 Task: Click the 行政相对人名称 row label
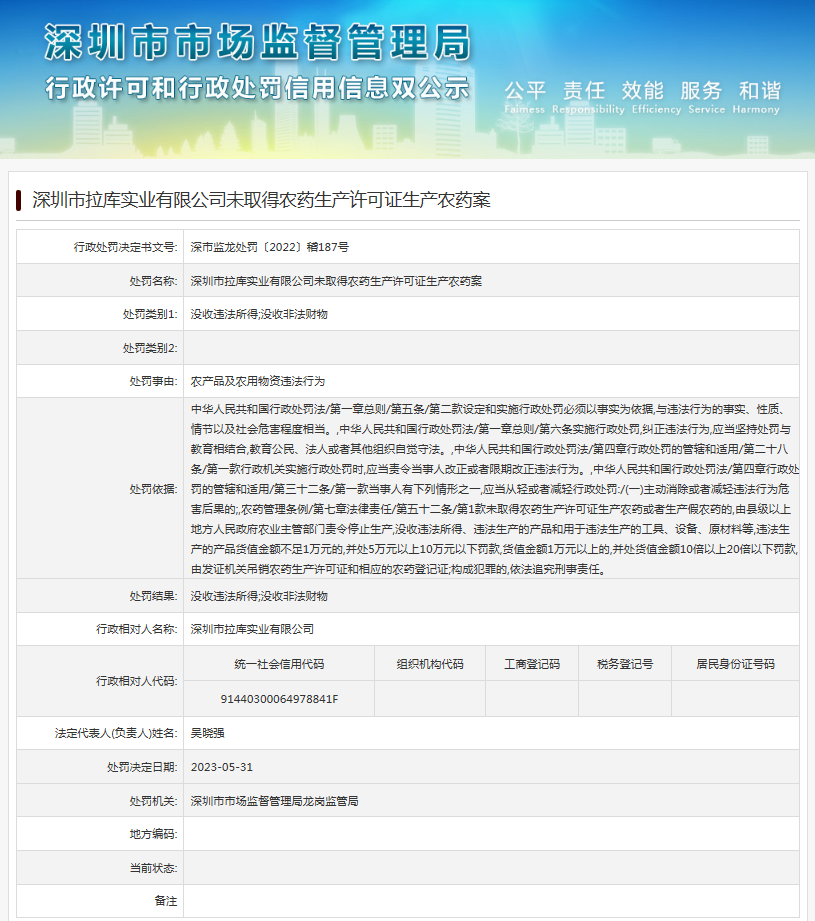click(137, 629)
